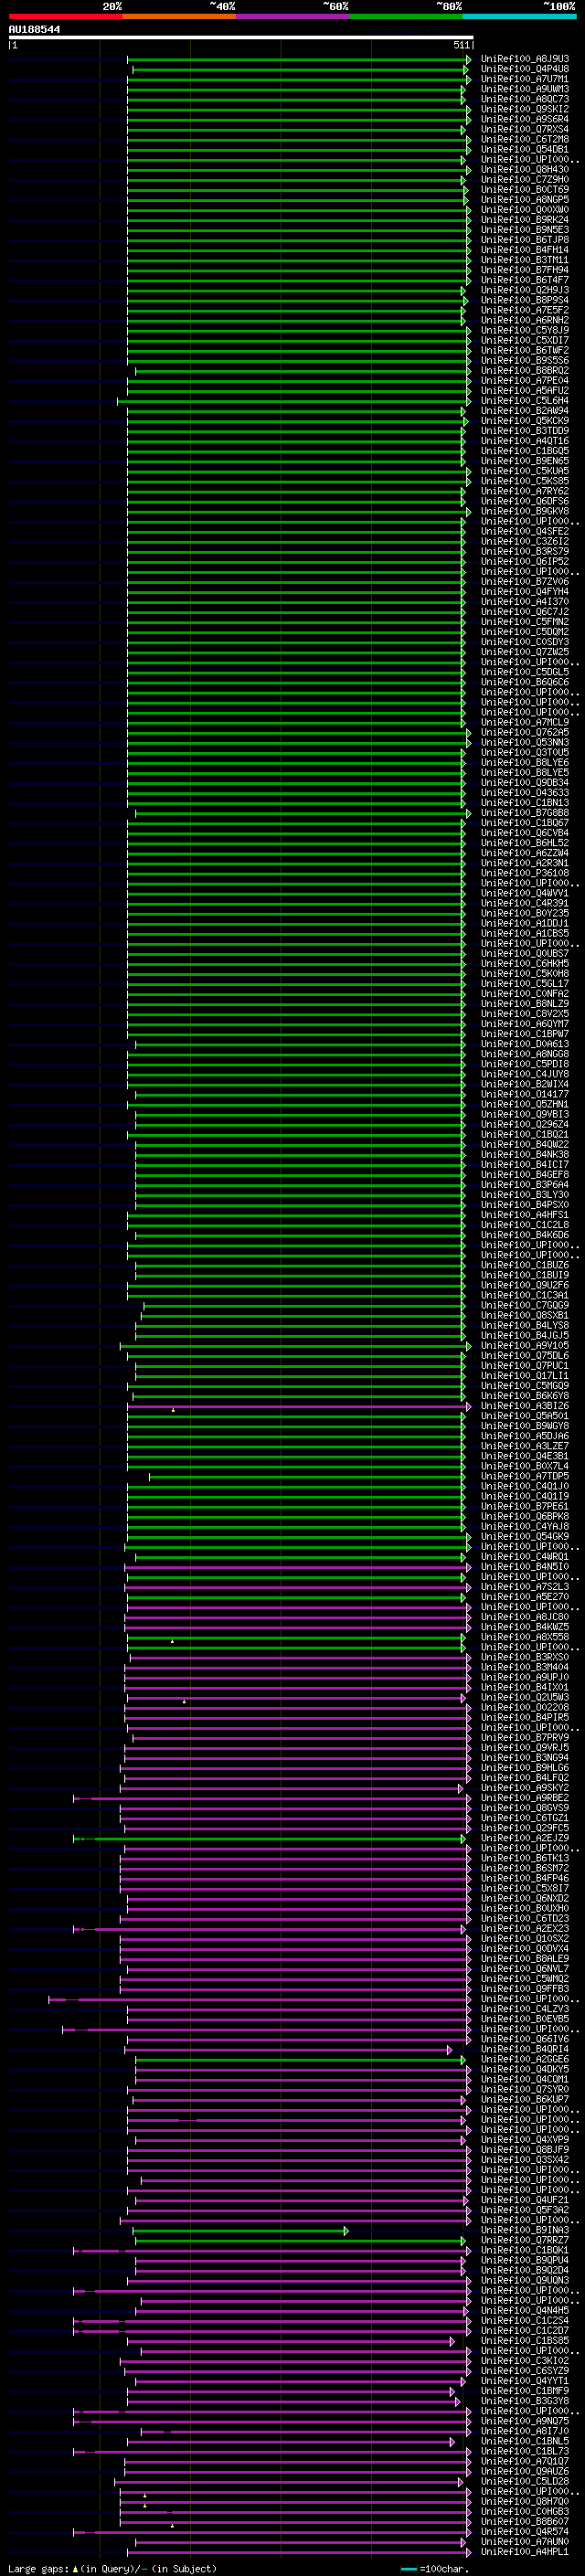
Task: Click hit label UniRef100_Q00XW0
Action: coord(525,210)
